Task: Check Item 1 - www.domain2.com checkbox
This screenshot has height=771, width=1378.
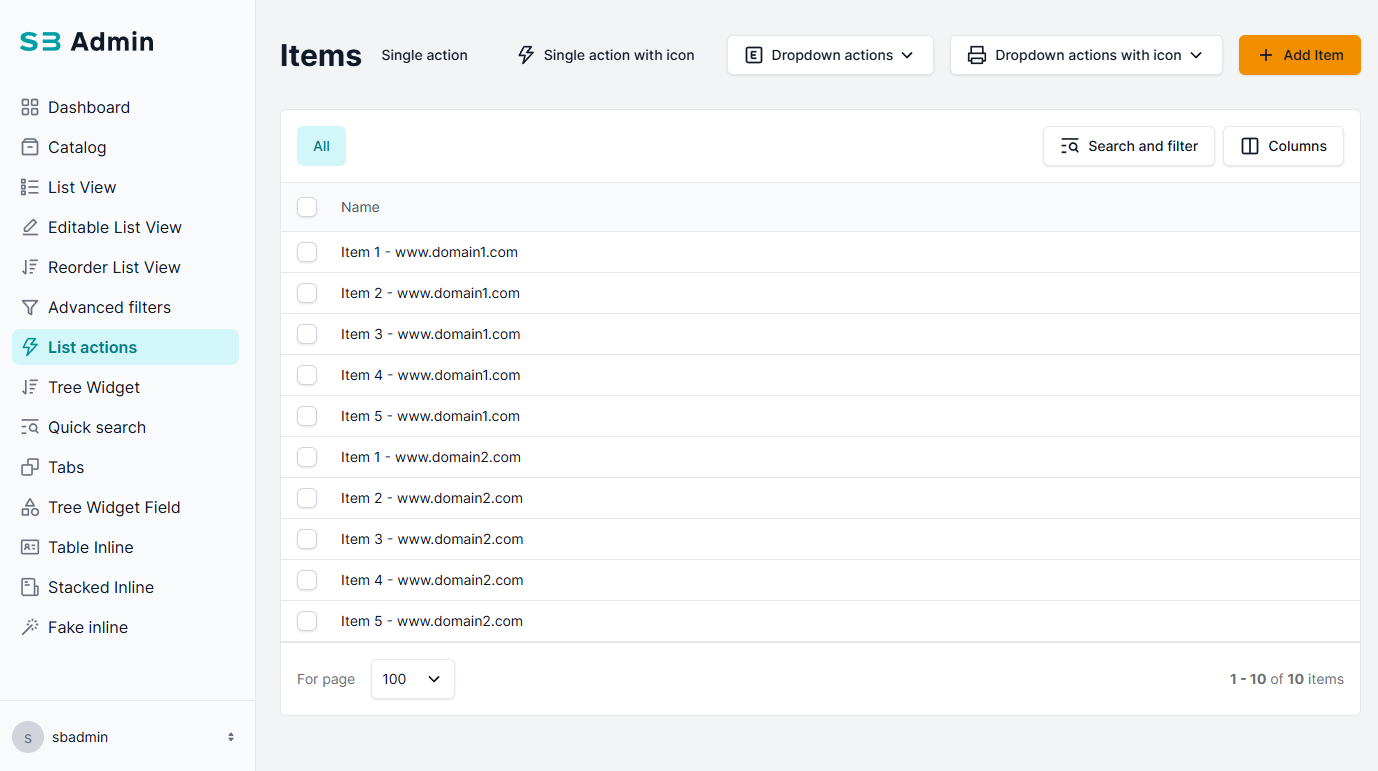Action: [x=307, y=457]
